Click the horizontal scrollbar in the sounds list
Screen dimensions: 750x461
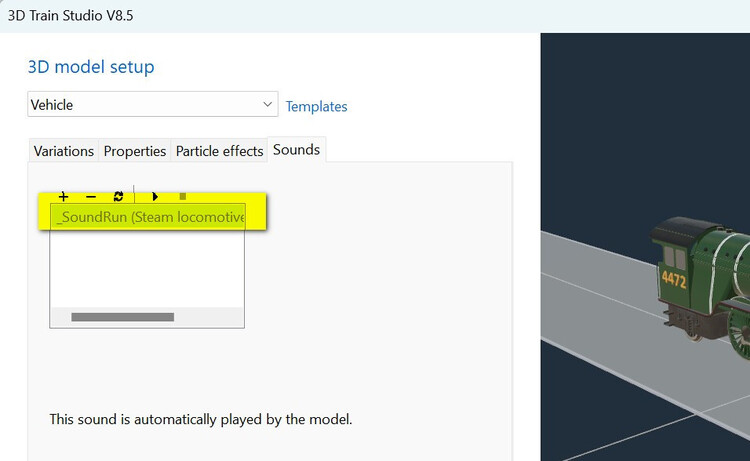122,317
